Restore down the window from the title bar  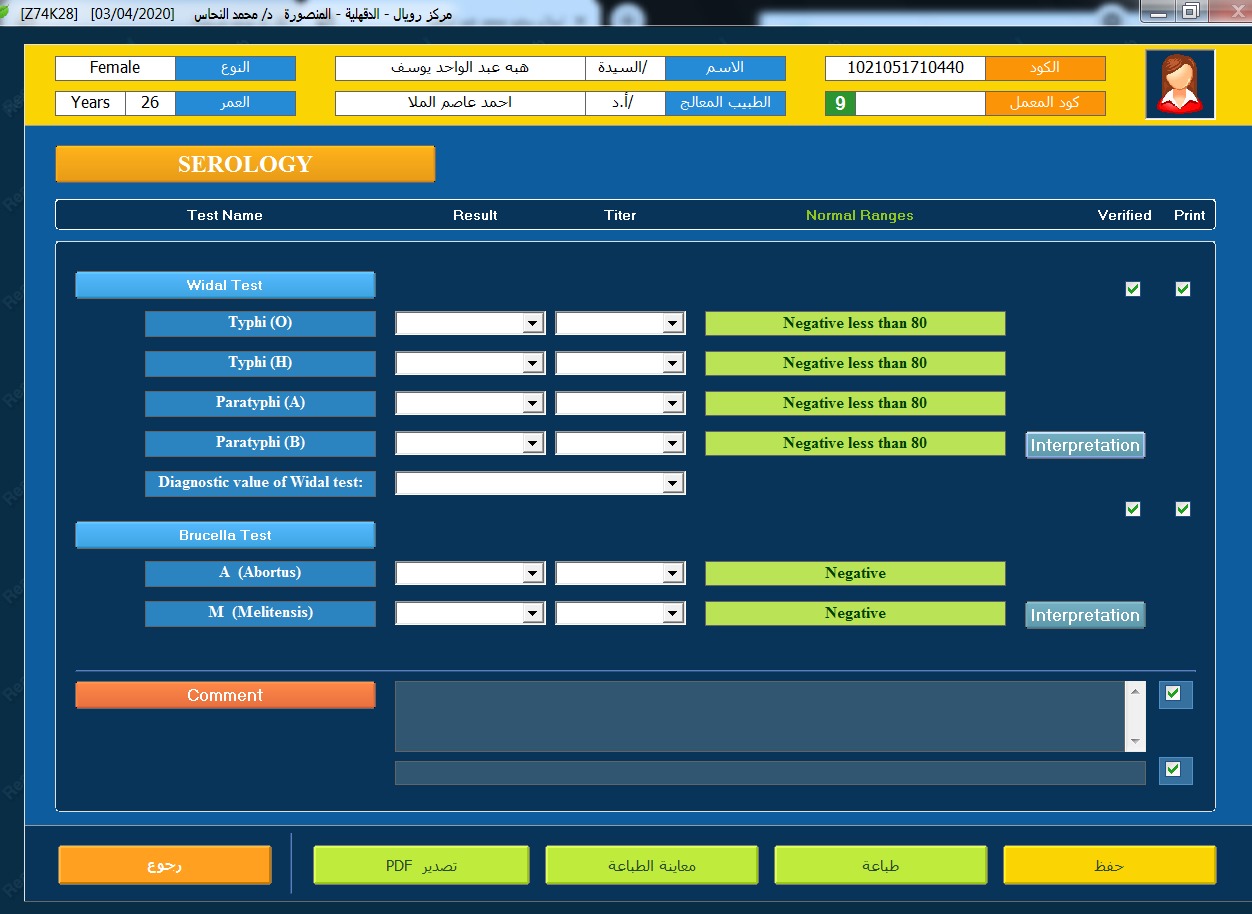click(1190, 12)
